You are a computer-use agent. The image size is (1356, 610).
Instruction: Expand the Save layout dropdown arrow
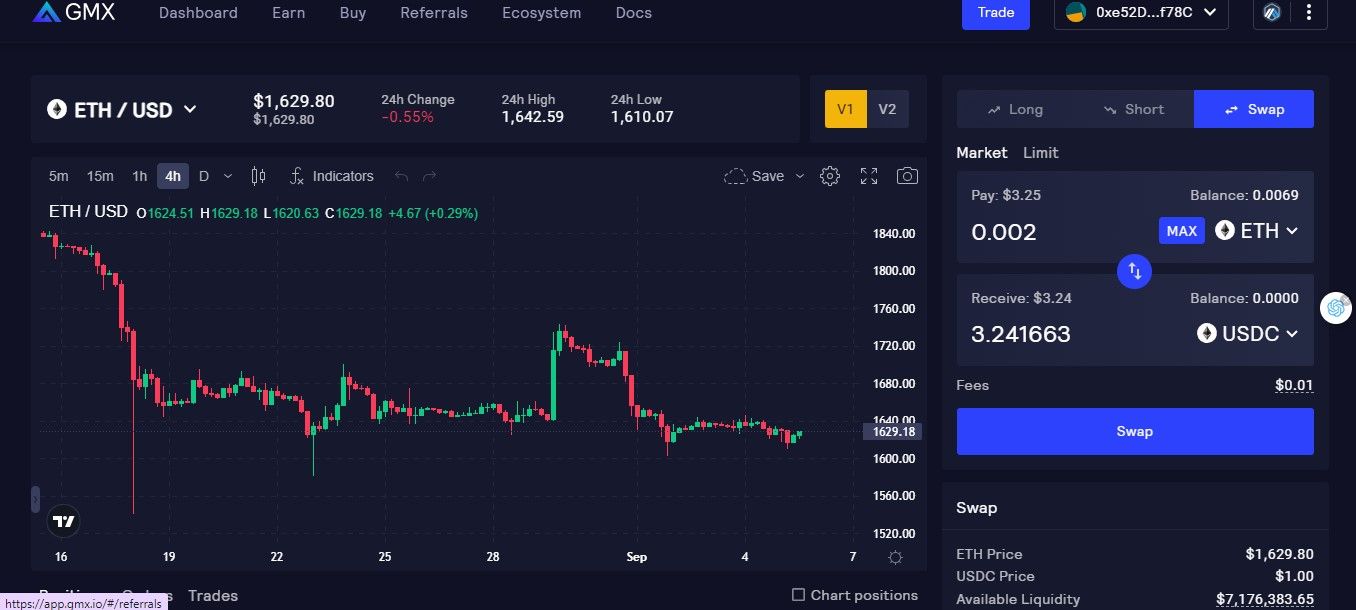coord(799,176)
